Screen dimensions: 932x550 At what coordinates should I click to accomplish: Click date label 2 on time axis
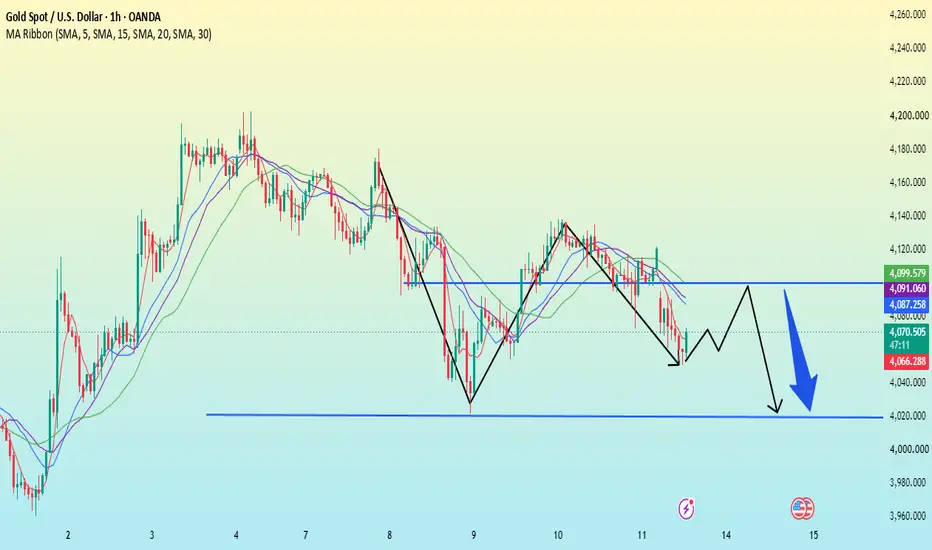(x=68, y=535)
